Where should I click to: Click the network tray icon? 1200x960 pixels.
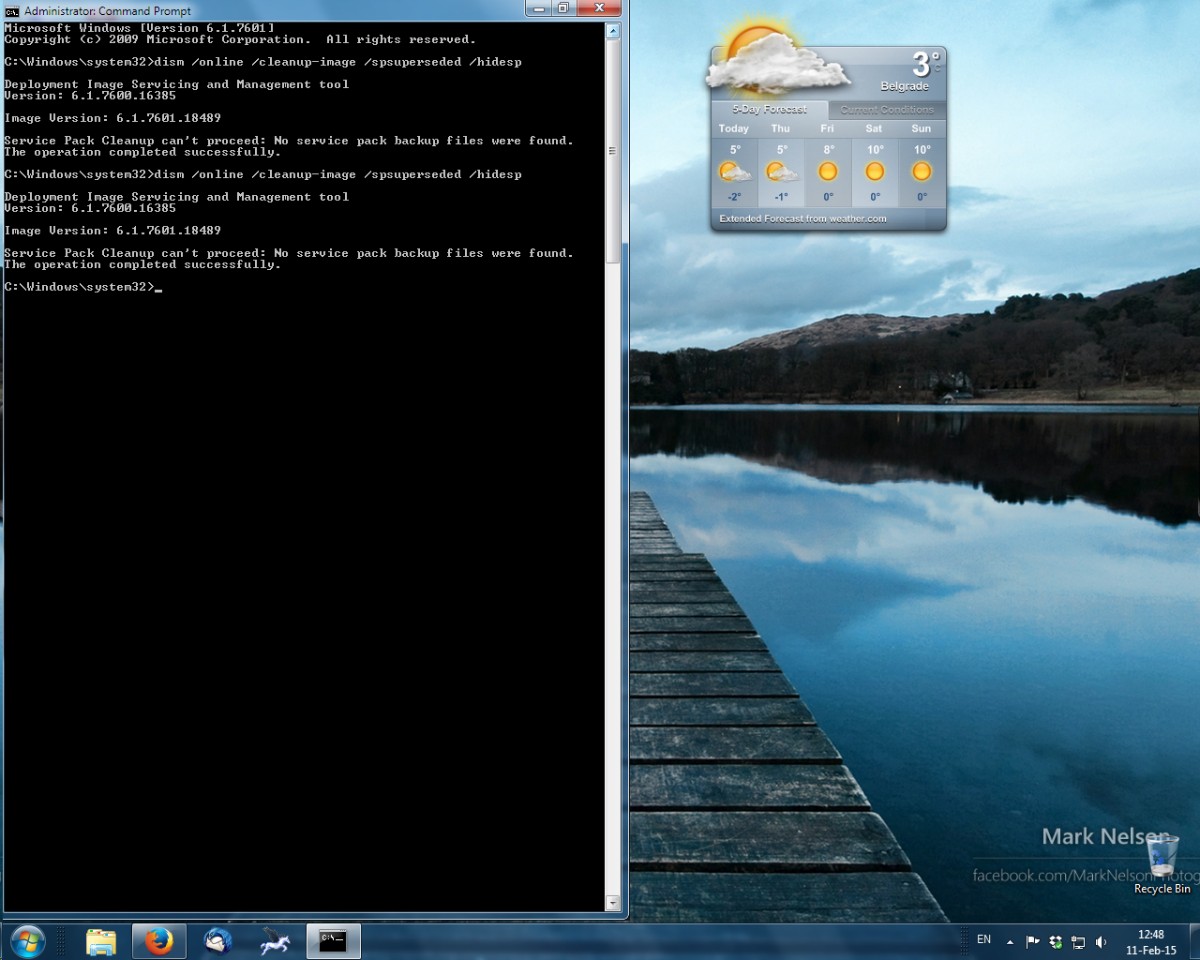1078,941
